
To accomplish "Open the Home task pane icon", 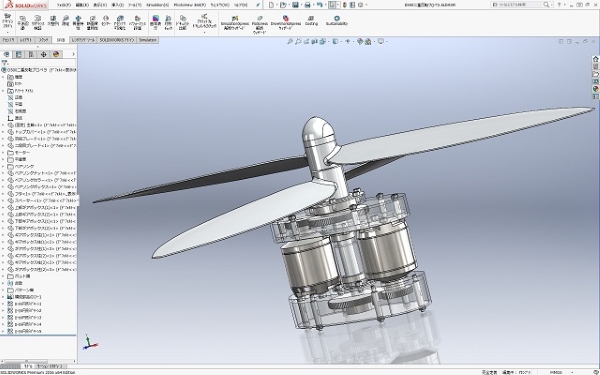I will click(595, 59).
